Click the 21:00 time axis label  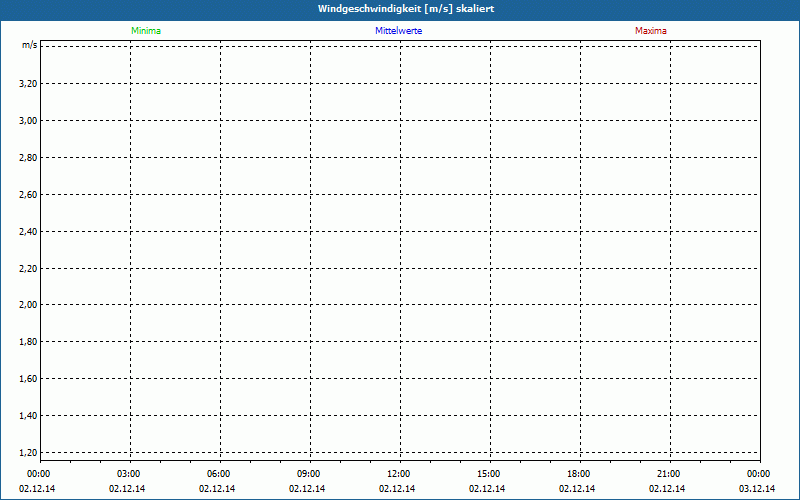[668, 474]
